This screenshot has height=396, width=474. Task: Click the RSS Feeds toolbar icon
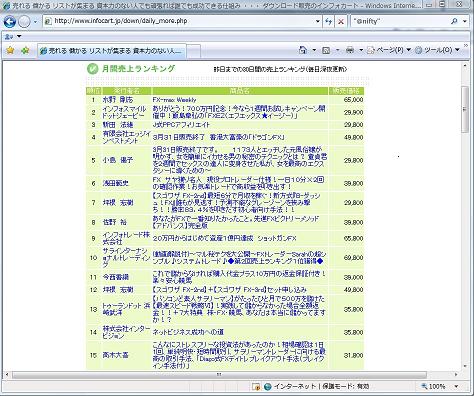326,50
